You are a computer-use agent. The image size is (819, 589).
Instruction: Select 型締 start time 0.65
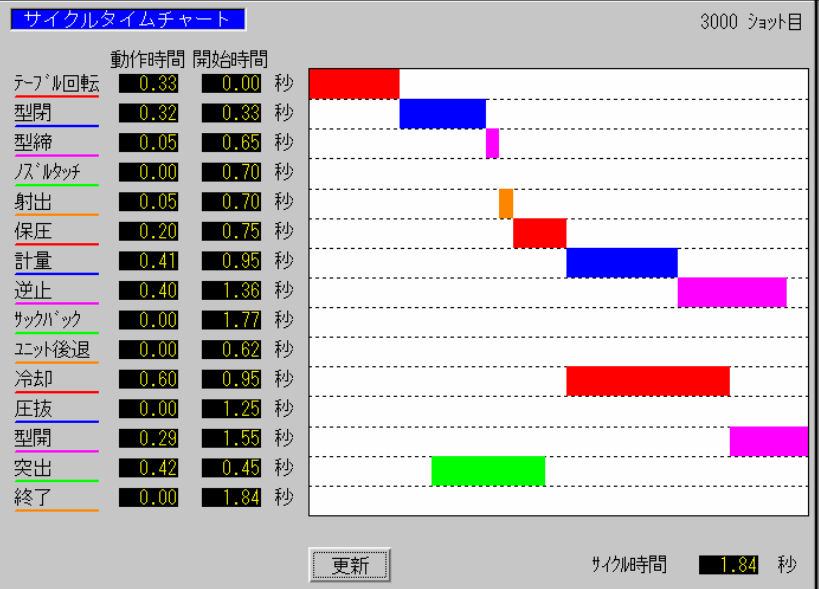pyautogui.click(x=231, y=143)
